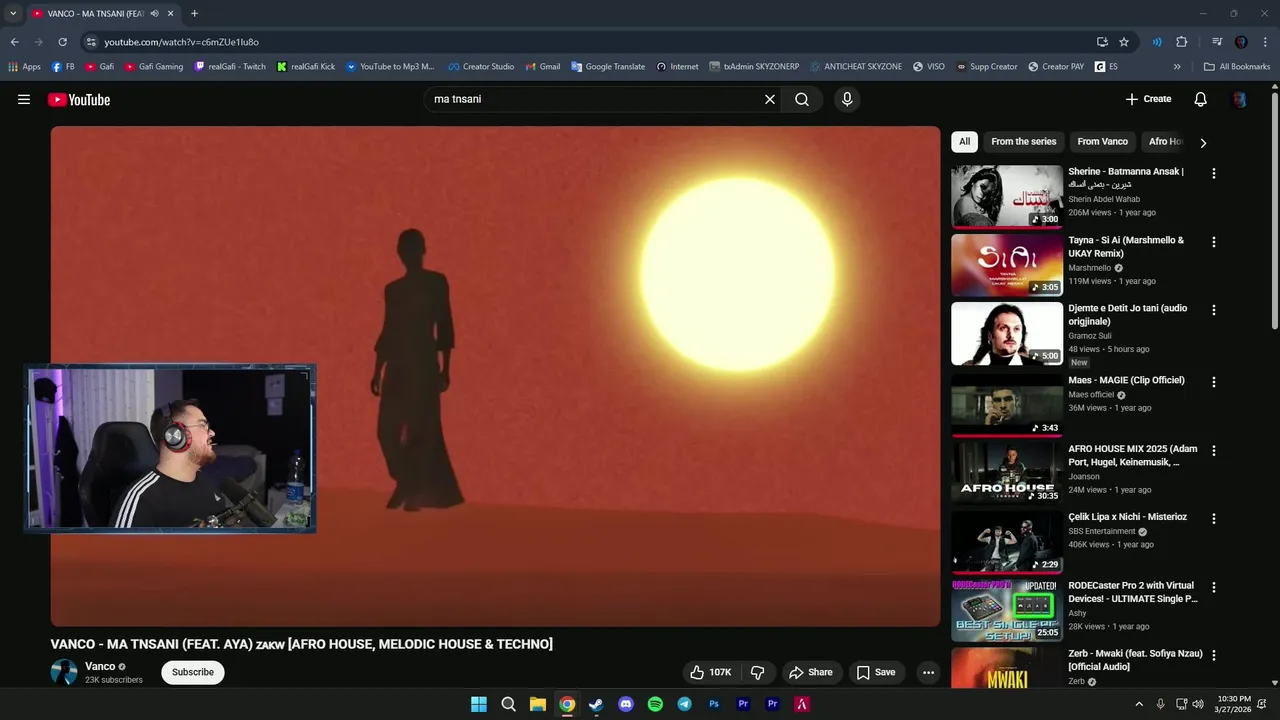Open options for Çelik Lipa x Nichi video
The width and height of the screenshot is (1280, 720).
click(1214, 519)
